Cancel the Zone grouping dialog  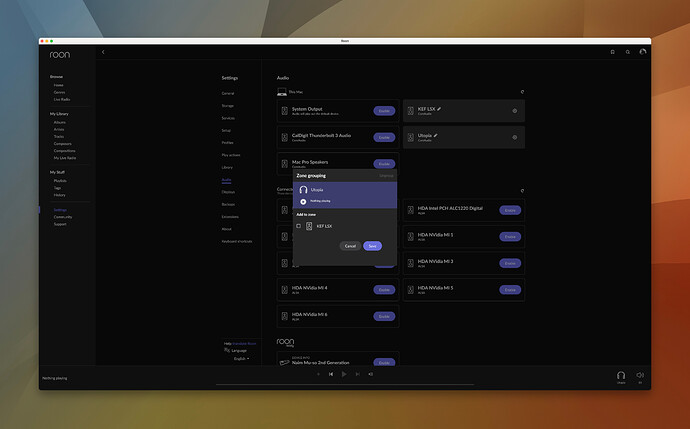(350, 246)
